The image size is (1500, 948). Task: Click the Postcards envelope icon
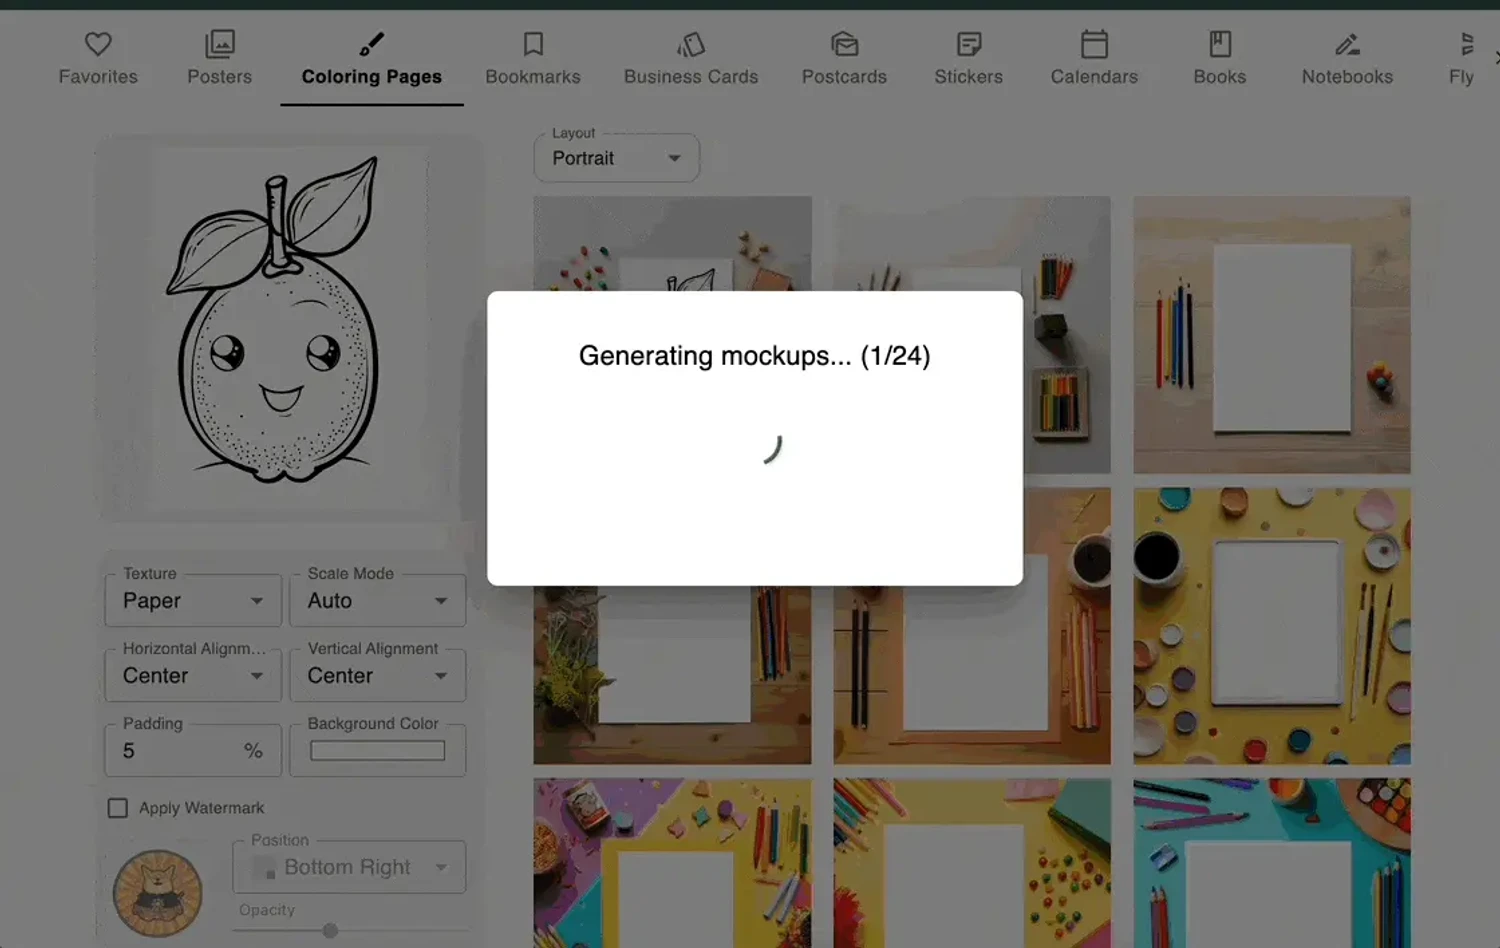[843, 44]
